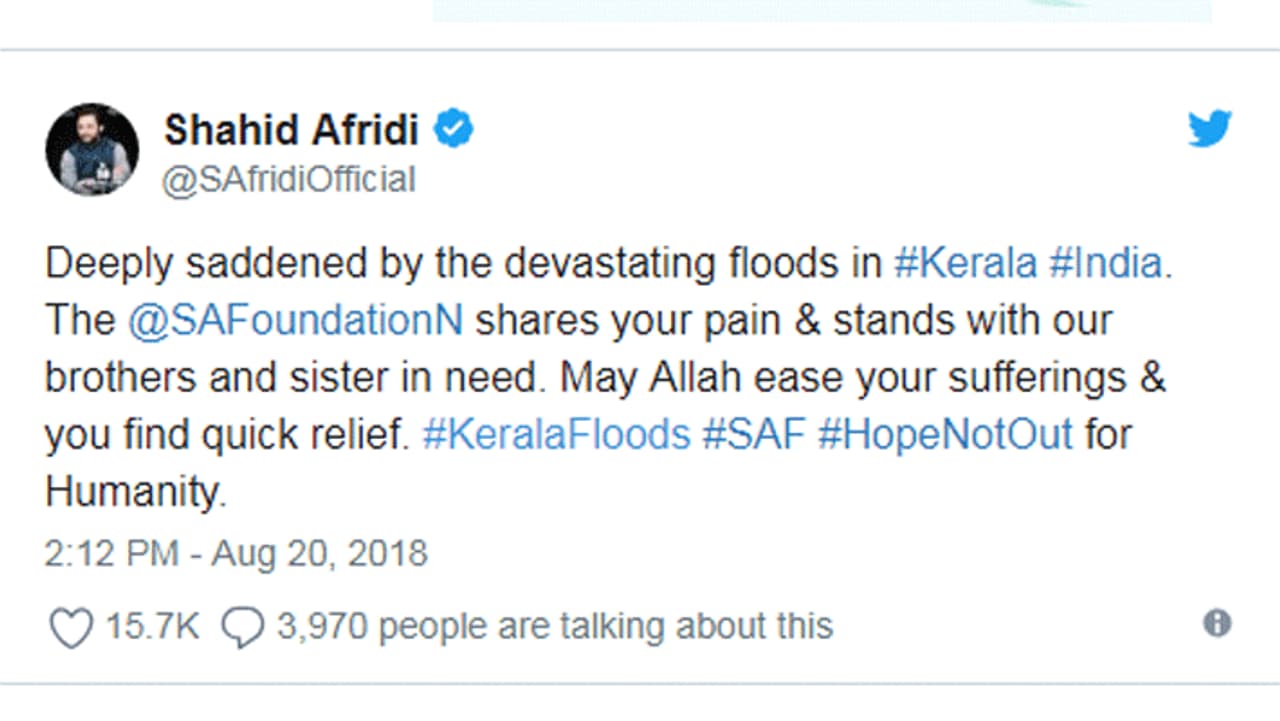Select the #HopeNotOut hashtag
The width and height of the screenshot is (1280, 721).
pos(945,435)
